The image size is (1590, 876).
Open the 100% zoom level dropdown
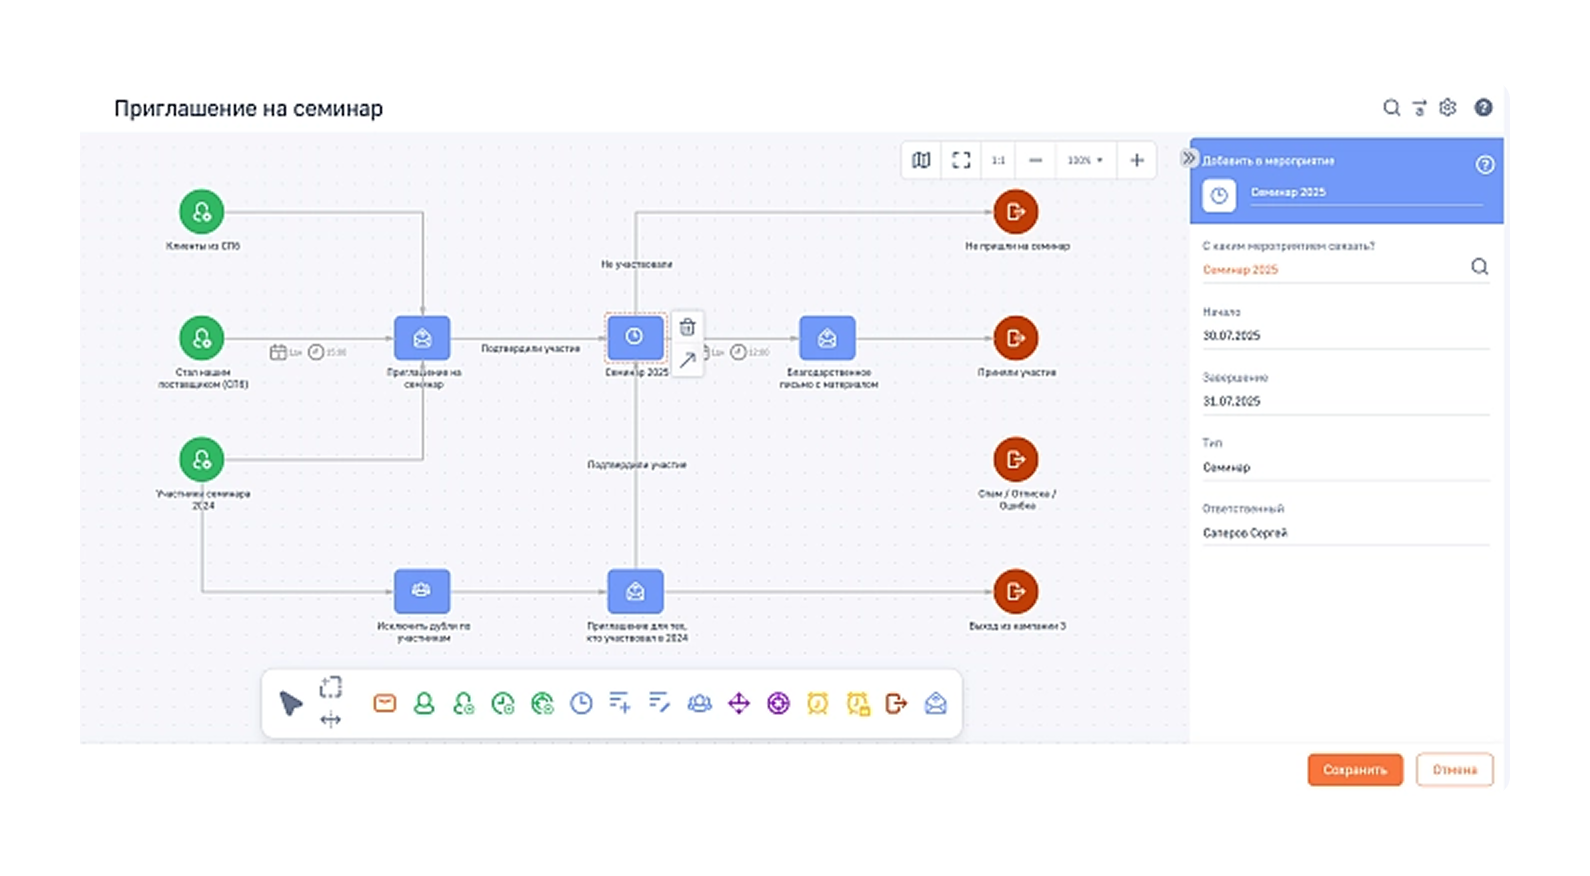click(x=1085, y=160)
